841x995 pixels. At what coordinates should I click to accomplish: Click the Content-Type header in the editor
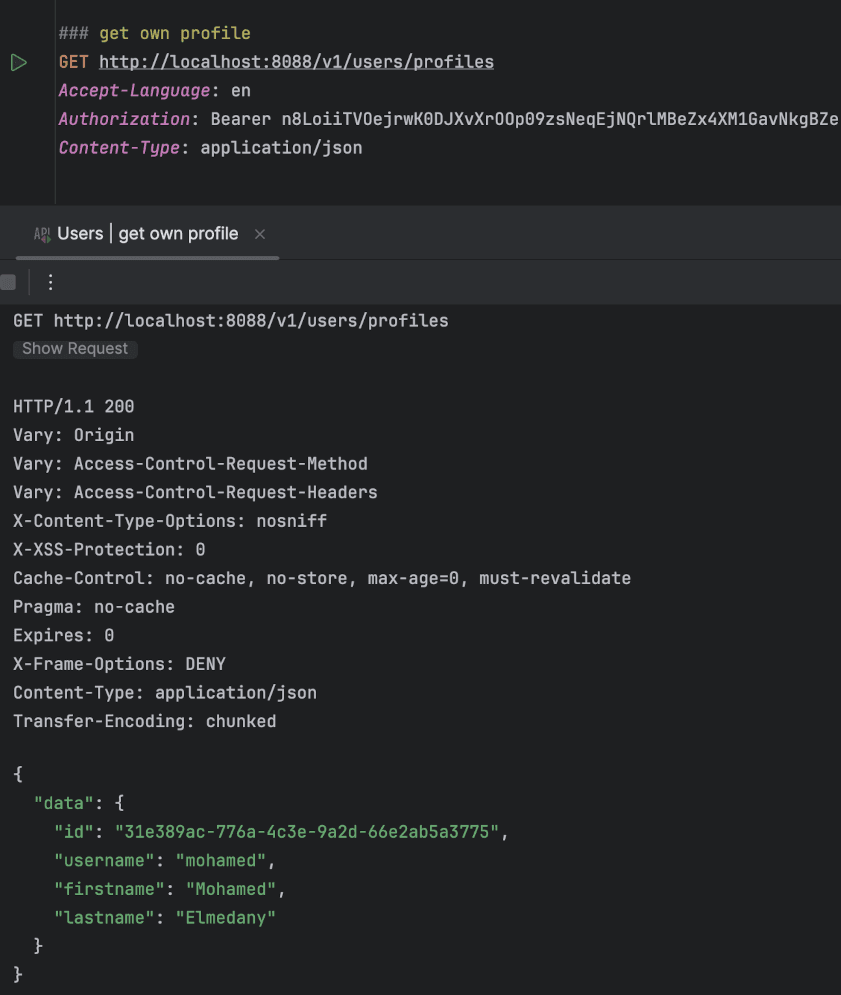[211, 148]
